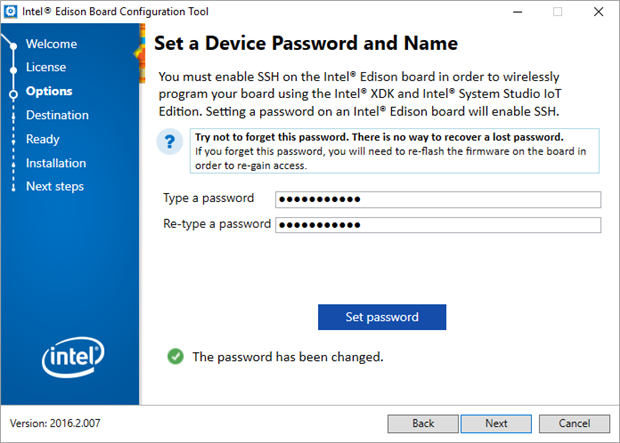Click the app icon in title bar
The image size is (620, 443).
pyautogui.click(x=12, y=12)
